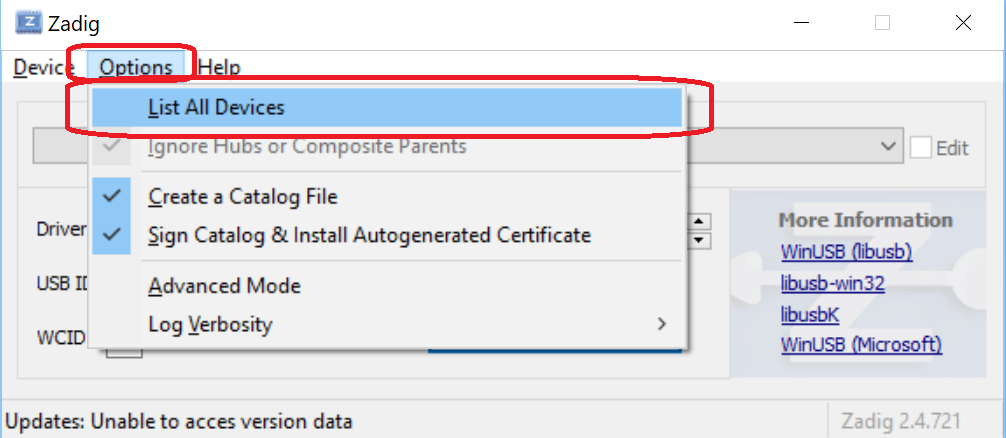
Task: Toggle Create a Catalog File option
Action: [x=387, y=196]
